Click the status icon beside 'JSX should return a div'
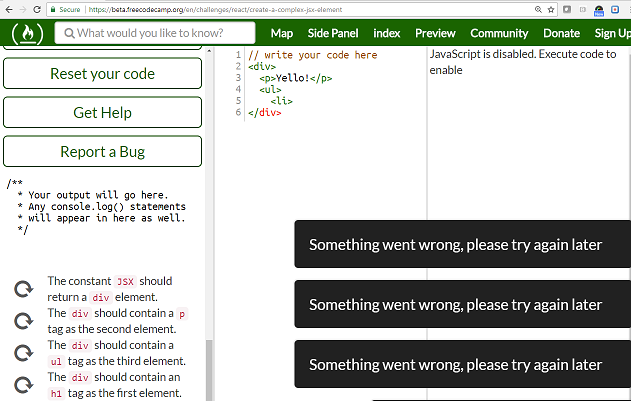The height and width of the screenshot is (401, 631). tap(23, 289)
